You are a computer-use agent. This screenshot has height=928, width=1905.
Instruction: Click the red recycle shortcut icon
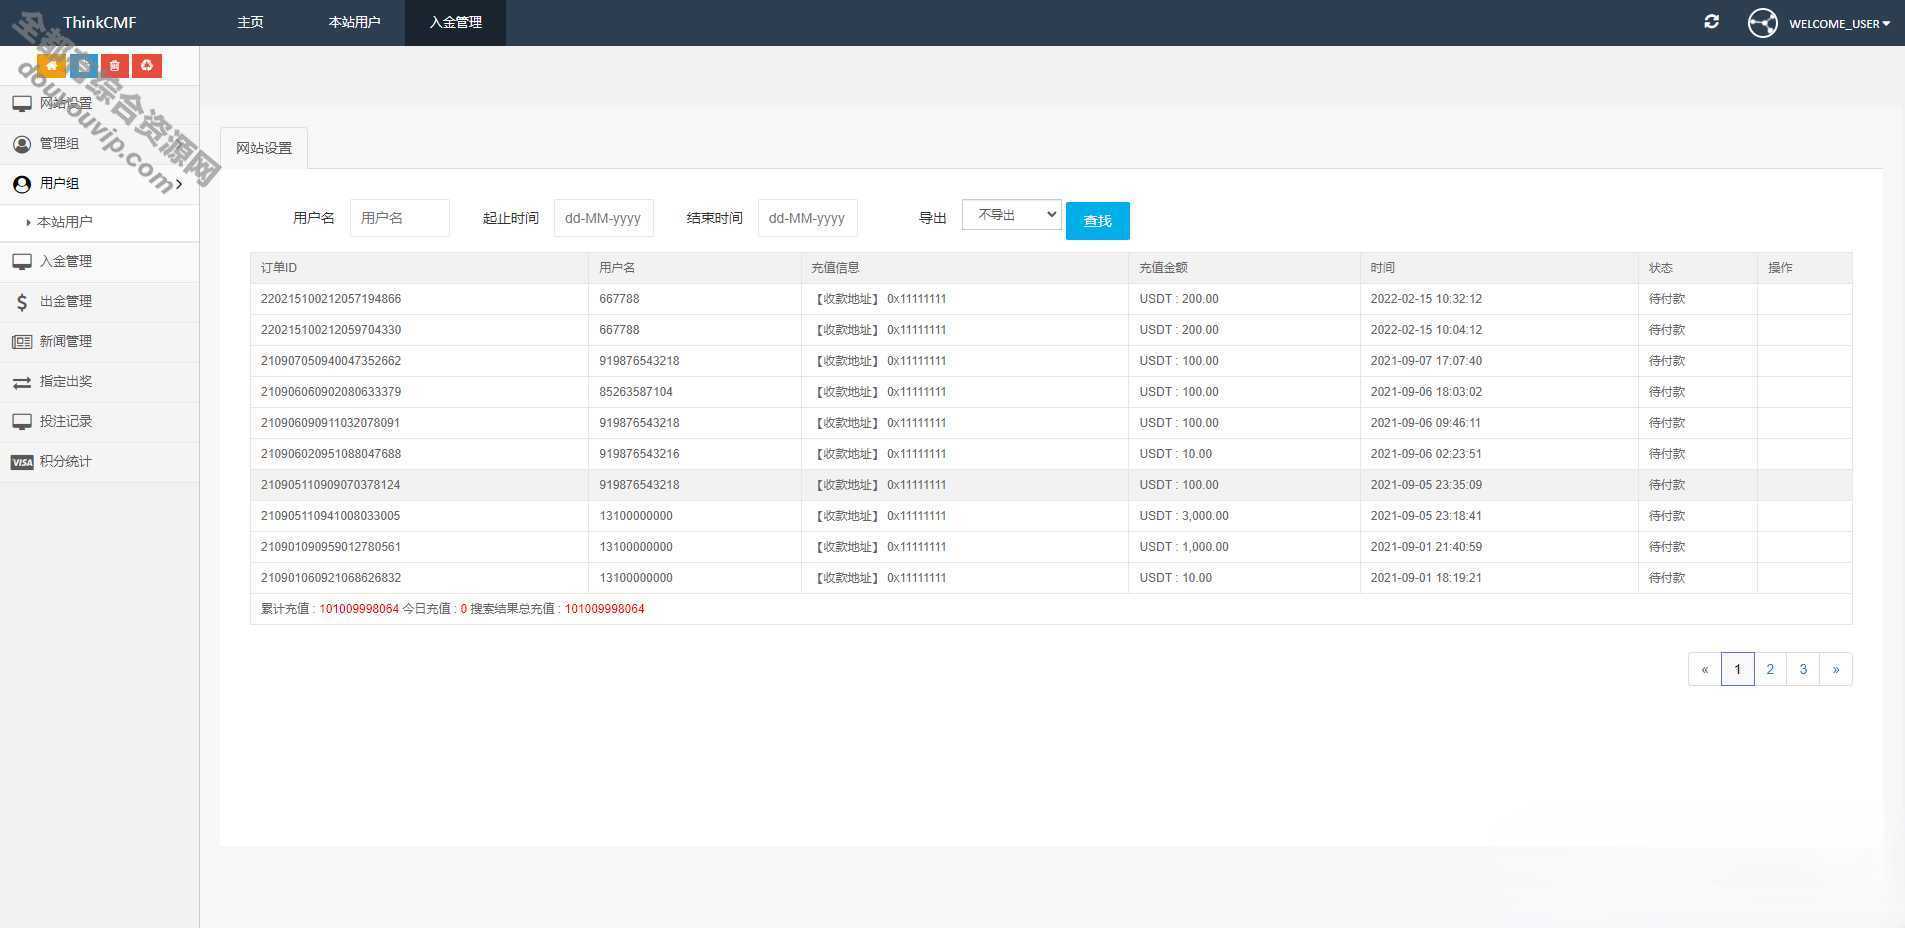click(147, 66)
